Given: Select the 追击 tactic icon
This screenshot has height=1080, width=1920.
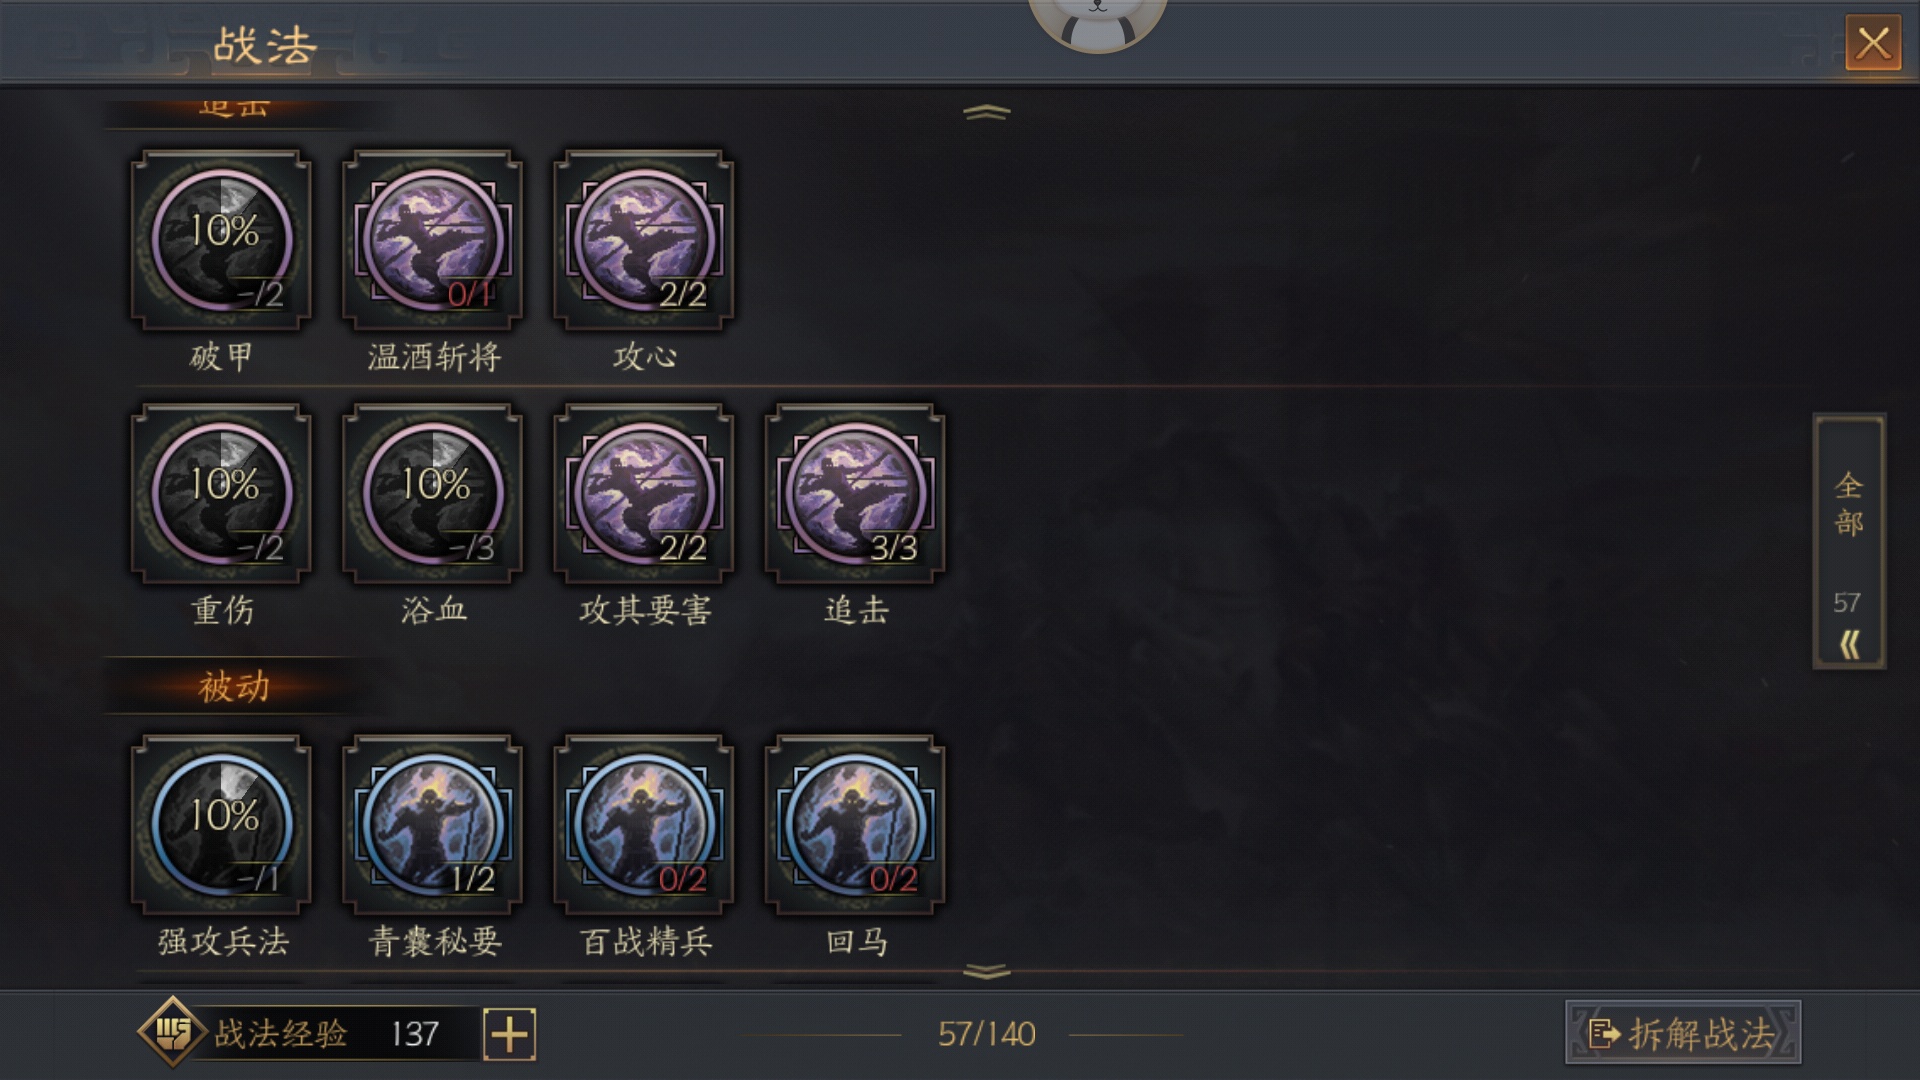Looking at the screenshot, I should (854, 494).
